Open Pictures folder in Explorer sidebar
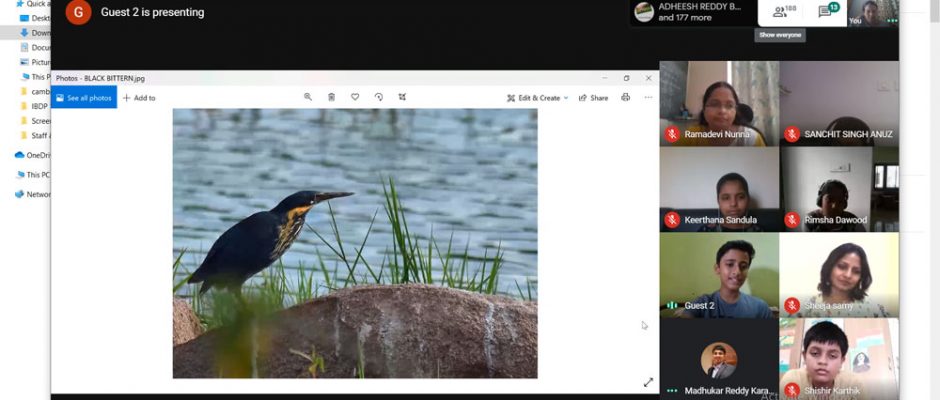 (35, 62)
